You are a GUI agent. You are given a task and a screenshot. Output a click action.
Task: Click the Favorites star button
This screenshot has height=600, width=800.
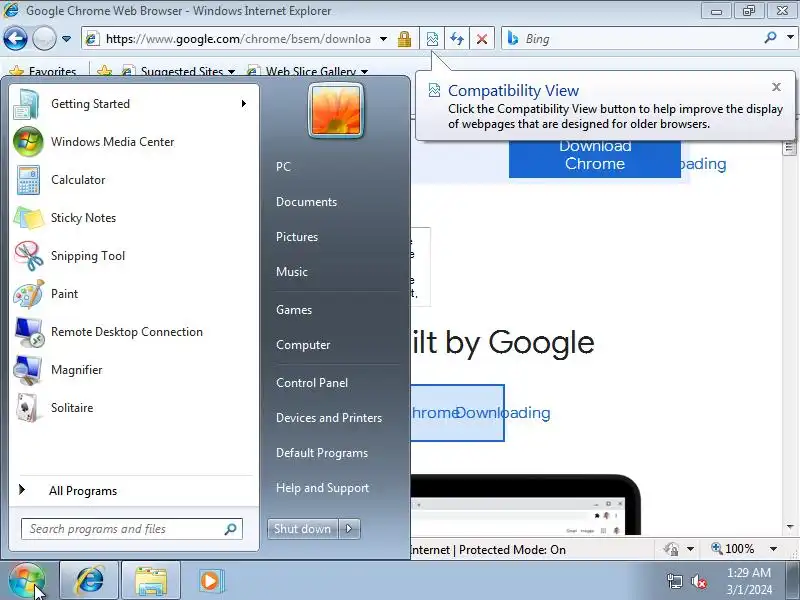(x=43, y=71)
